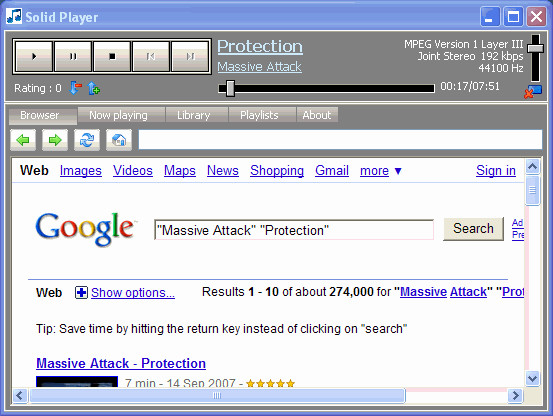Click inside the browser address bar
Viewport: 553px width, 416px height.
tap(340, 140)
